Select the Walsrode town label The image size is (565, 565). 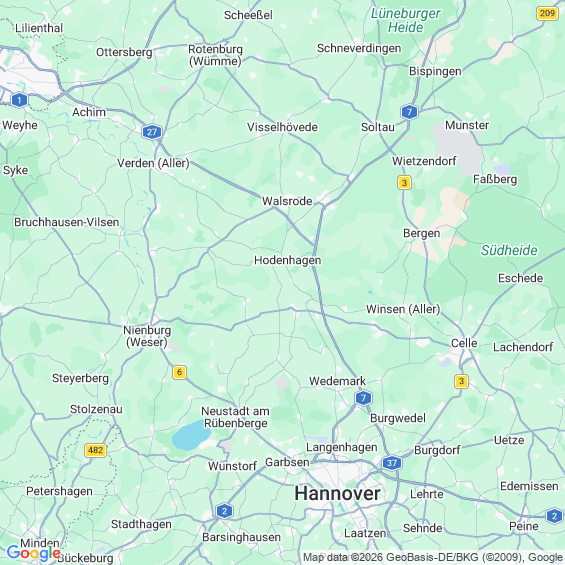click(287, 201)
